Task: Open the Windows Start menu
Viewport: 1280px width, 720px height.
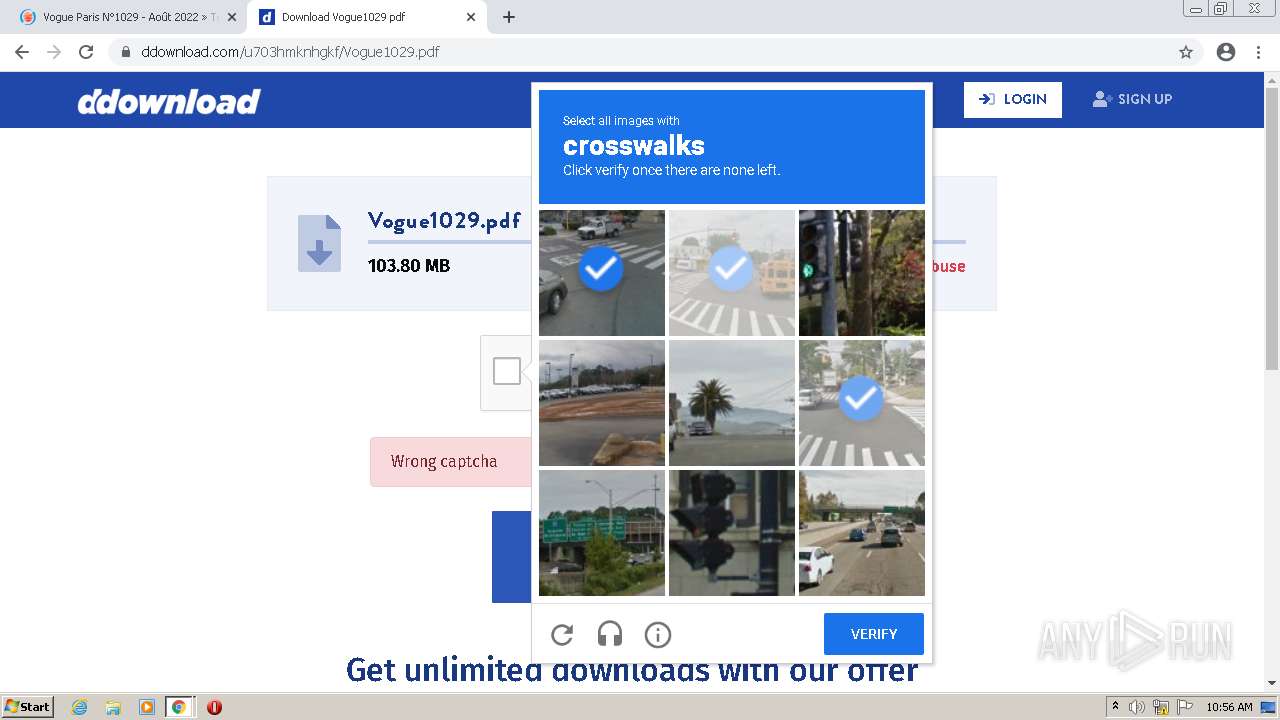Action: pyautogui.click(x=28, y=706)
